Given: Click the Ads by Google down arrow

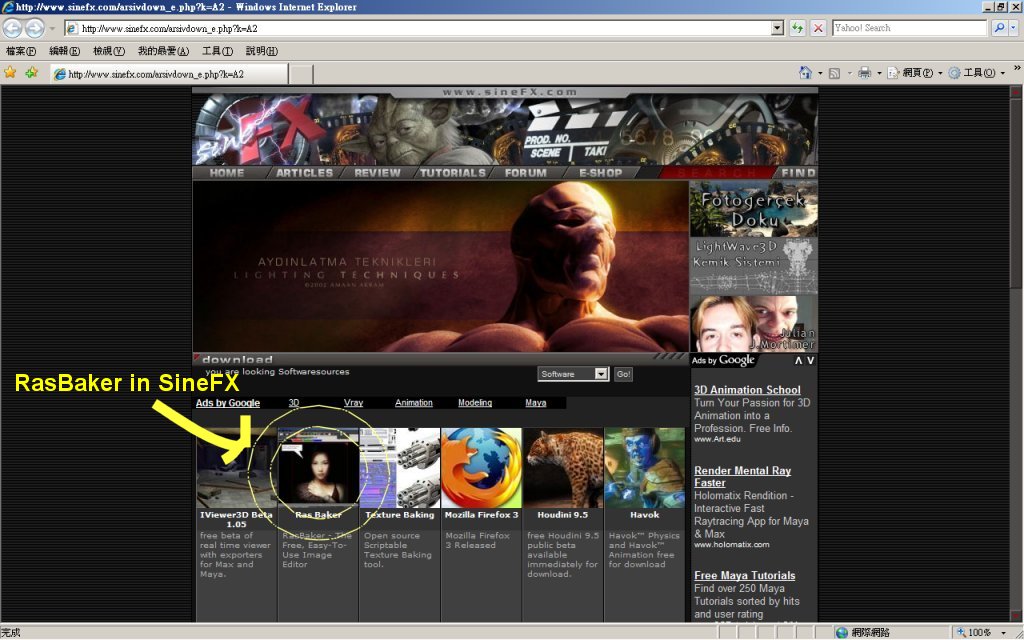Looking at the screenshot, I should click(810, 360).
